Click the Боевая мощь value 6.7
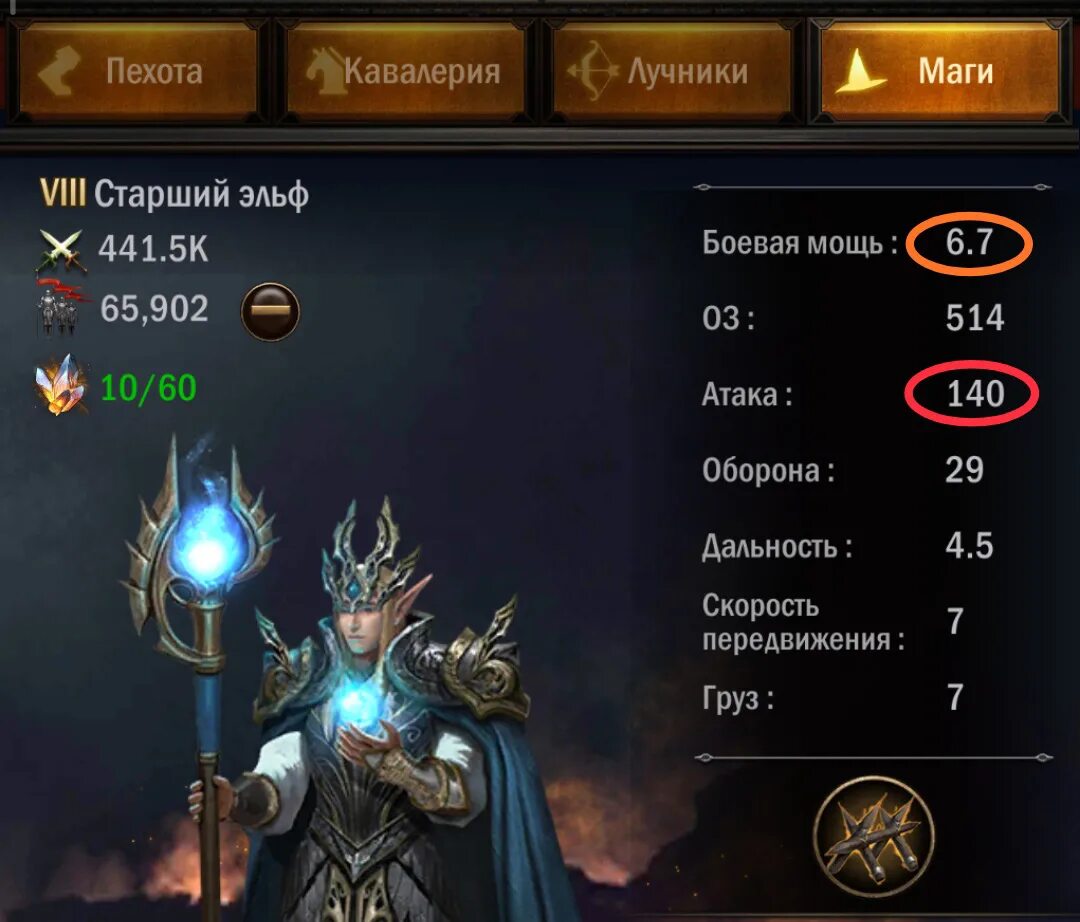1080x922 pixels. [x=968, y=242]
